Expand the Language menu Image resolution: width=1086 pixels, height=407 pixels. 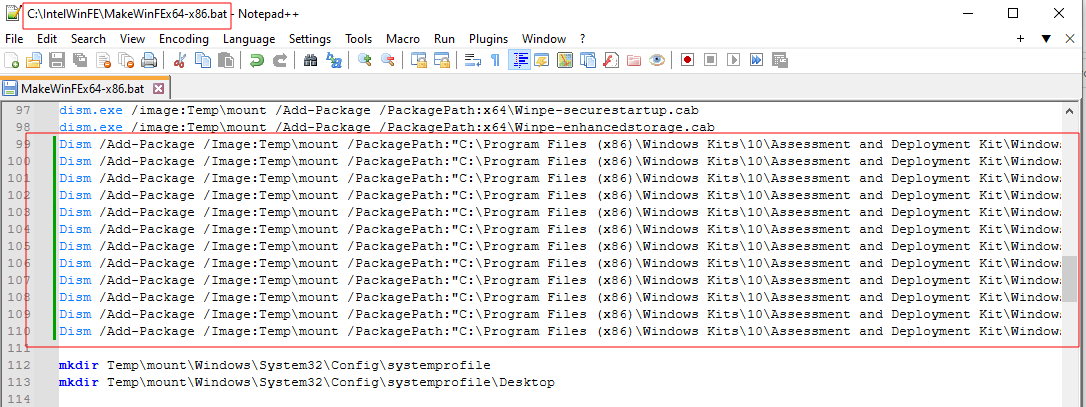point(249,38)
